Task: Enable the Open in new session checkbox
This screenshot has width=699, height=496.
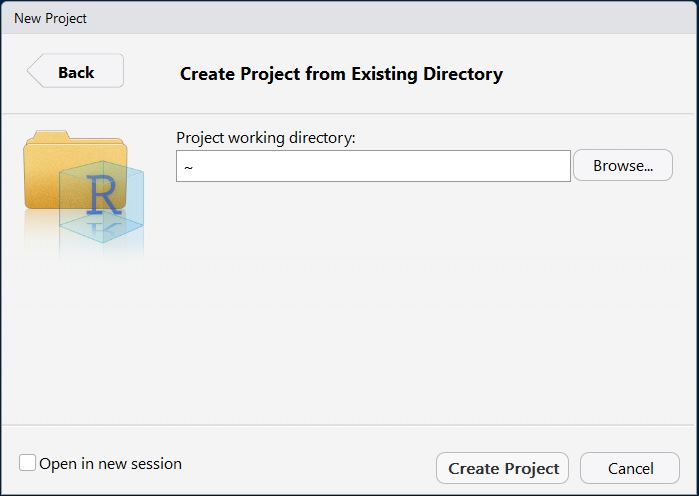Action: tap(28, 463)
